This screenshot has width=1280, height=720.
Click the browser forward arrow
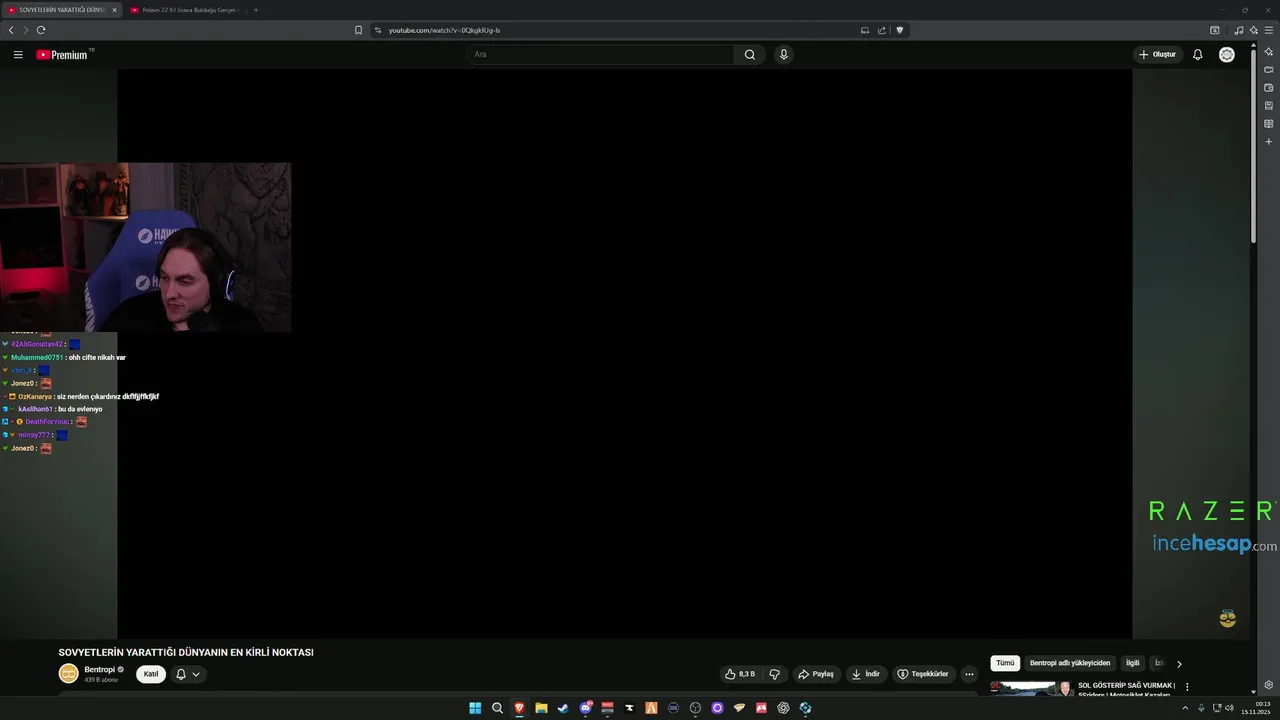click(26, 30)
